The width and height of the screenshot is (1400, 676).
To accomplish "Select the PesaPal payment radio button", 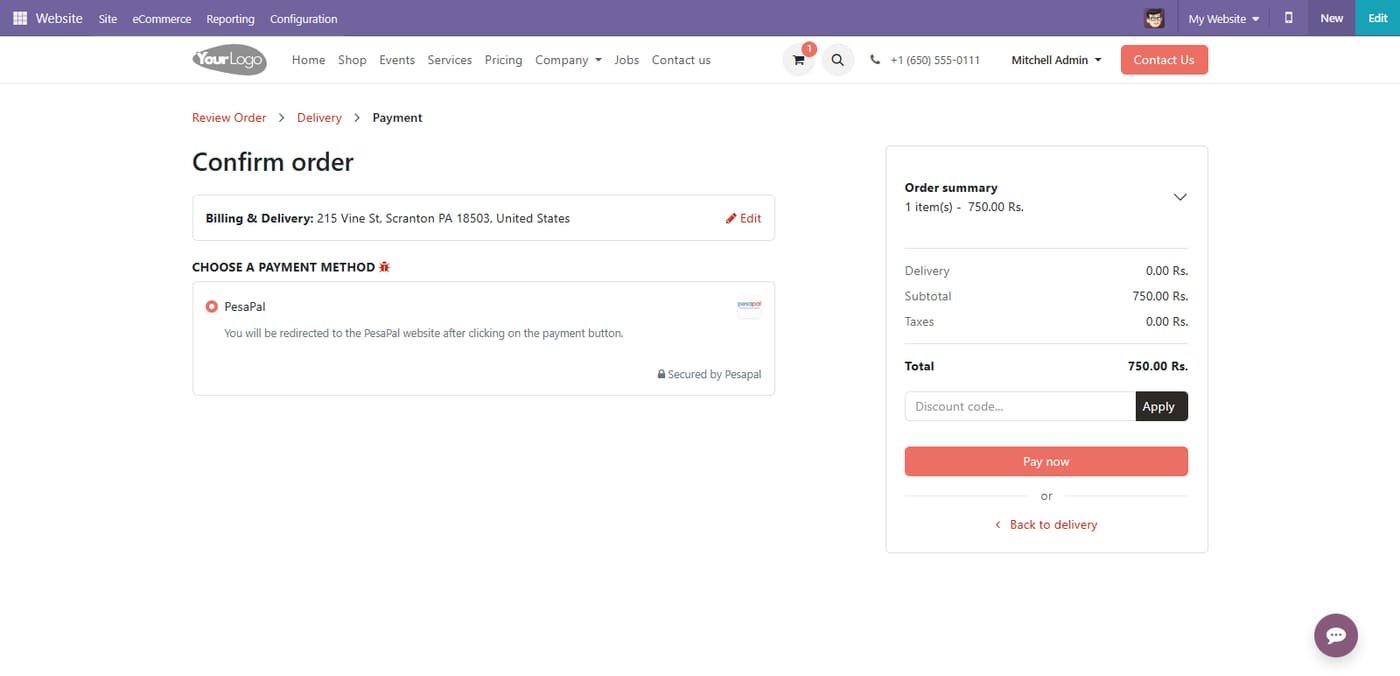I will tap(211, 307).
